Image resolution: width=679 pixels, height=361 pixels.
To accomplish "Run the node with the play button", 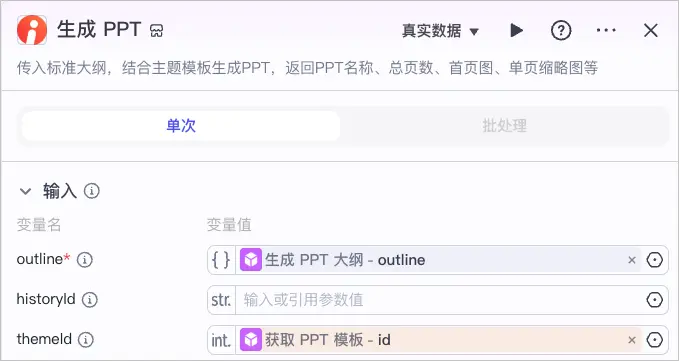I will (516, 30).
